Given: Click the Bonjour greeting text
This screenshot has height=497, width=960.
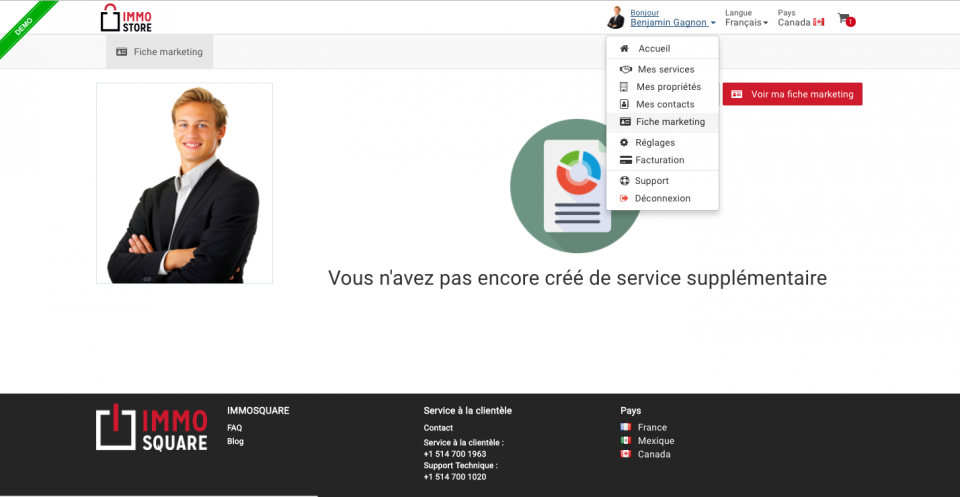Looking at the screenshot, I should point(645,13).
